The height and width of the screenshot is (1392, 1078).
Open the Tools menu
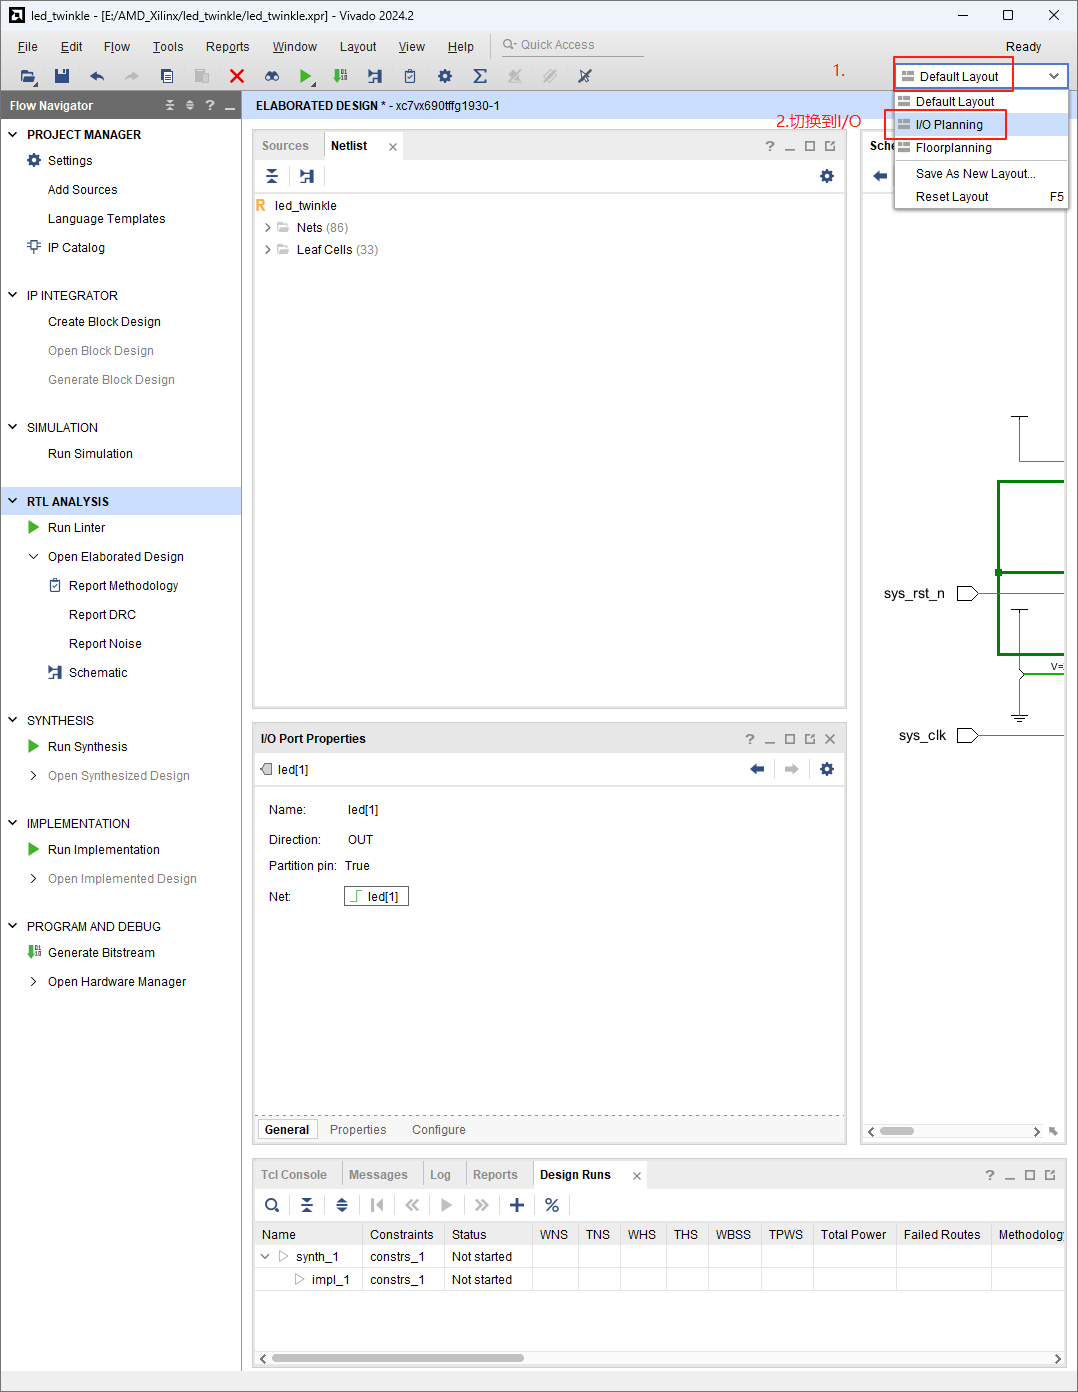pos(168,47)
